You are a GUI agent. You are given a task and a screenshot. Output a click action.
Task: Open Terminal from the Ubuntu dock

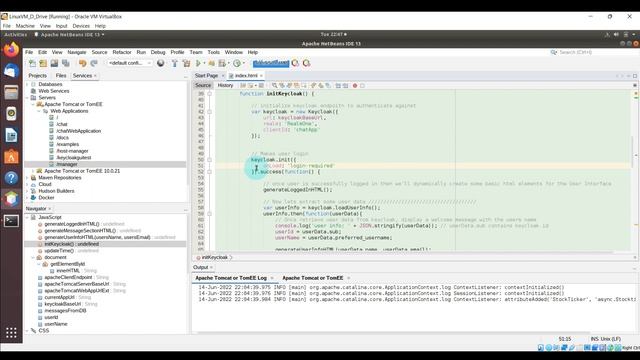click(x=11, y=221)
